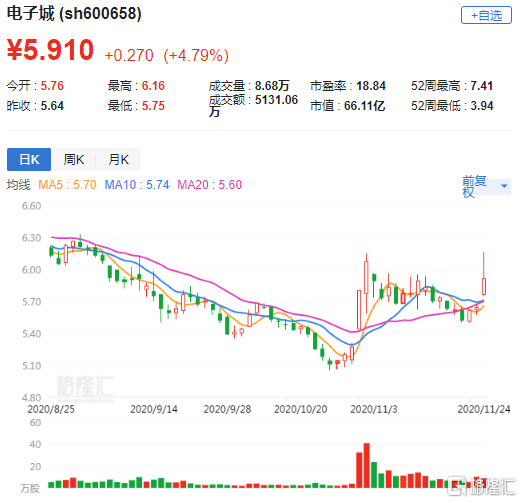Click the 2020/10/20 date axis label

[301, 409]
